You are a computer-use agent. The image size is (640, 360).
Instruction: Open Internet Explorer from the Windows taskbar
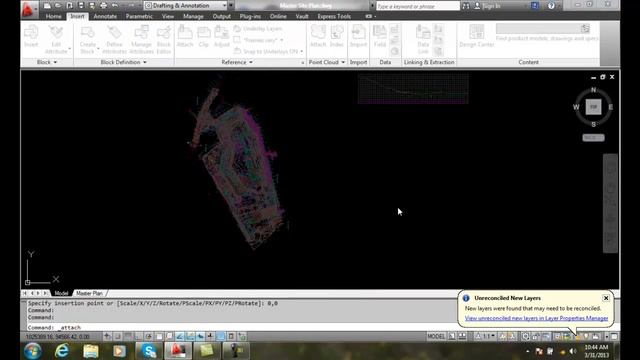point(62,351)
